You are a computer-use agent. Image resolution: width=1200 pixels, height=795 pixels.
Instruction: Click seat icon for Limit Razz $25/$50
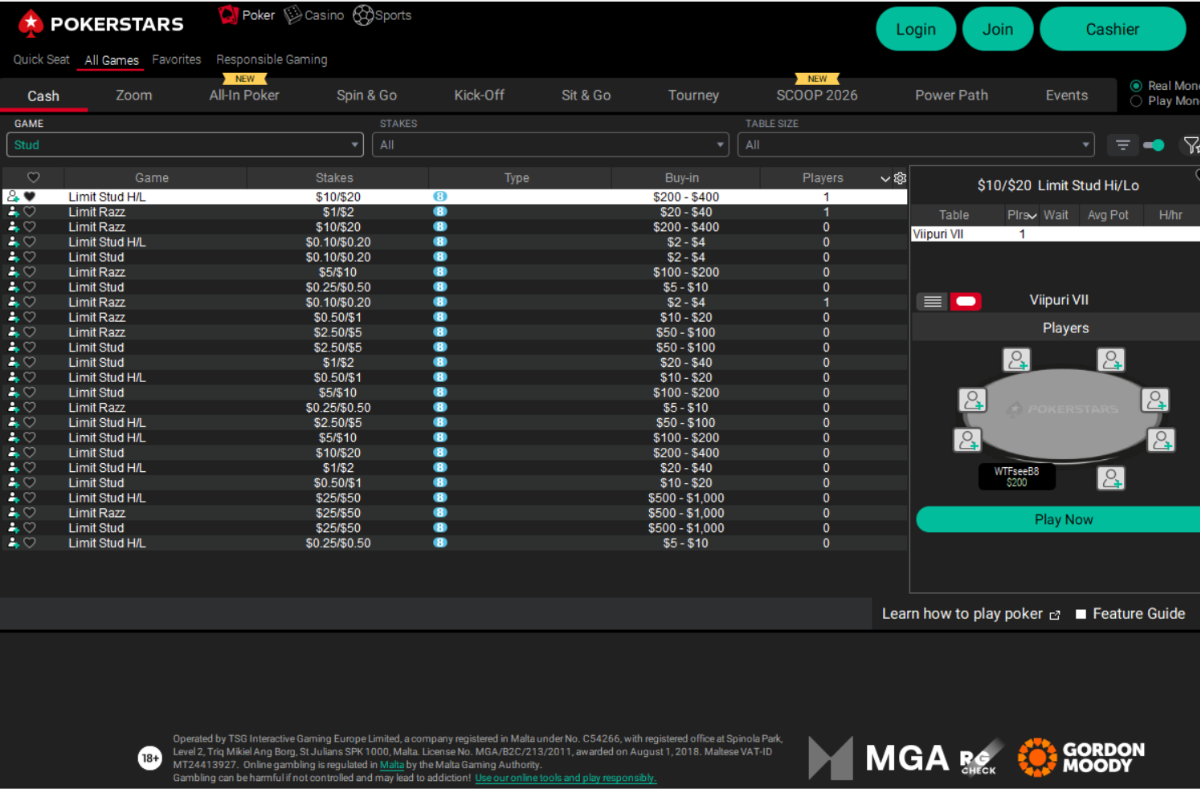[13, 512]
